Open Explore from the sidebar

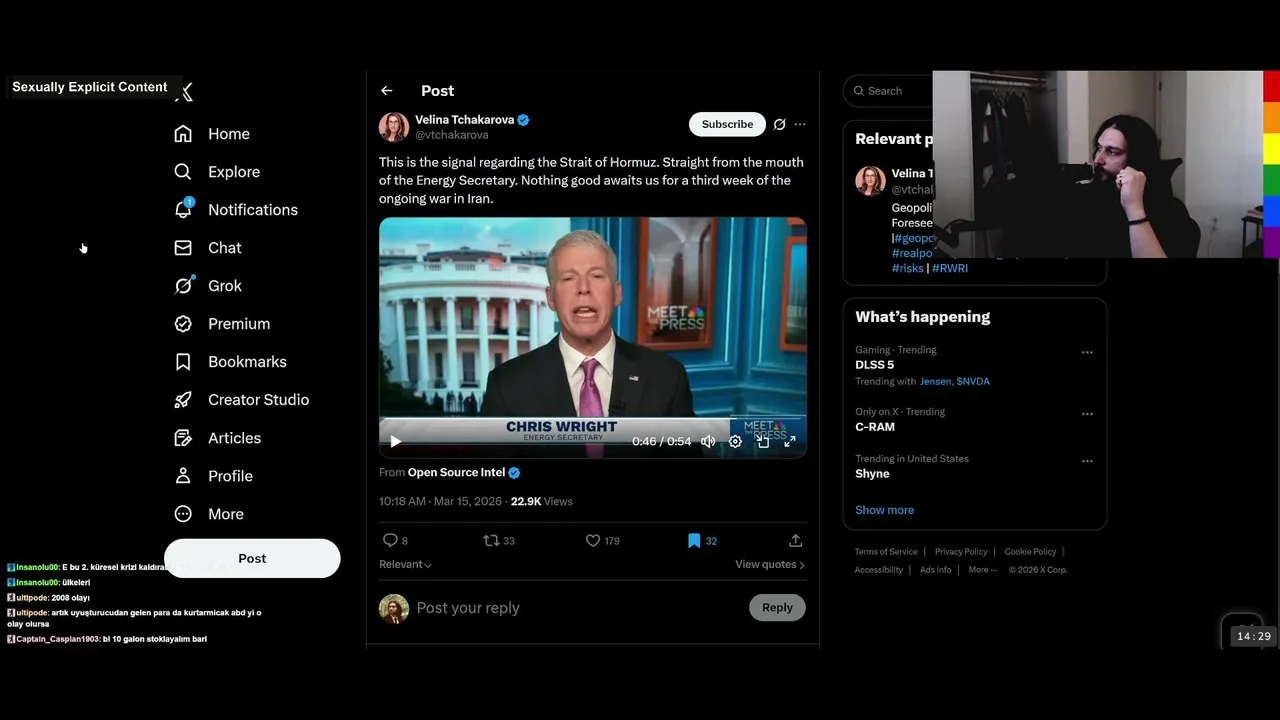click(x=217, y=172)
